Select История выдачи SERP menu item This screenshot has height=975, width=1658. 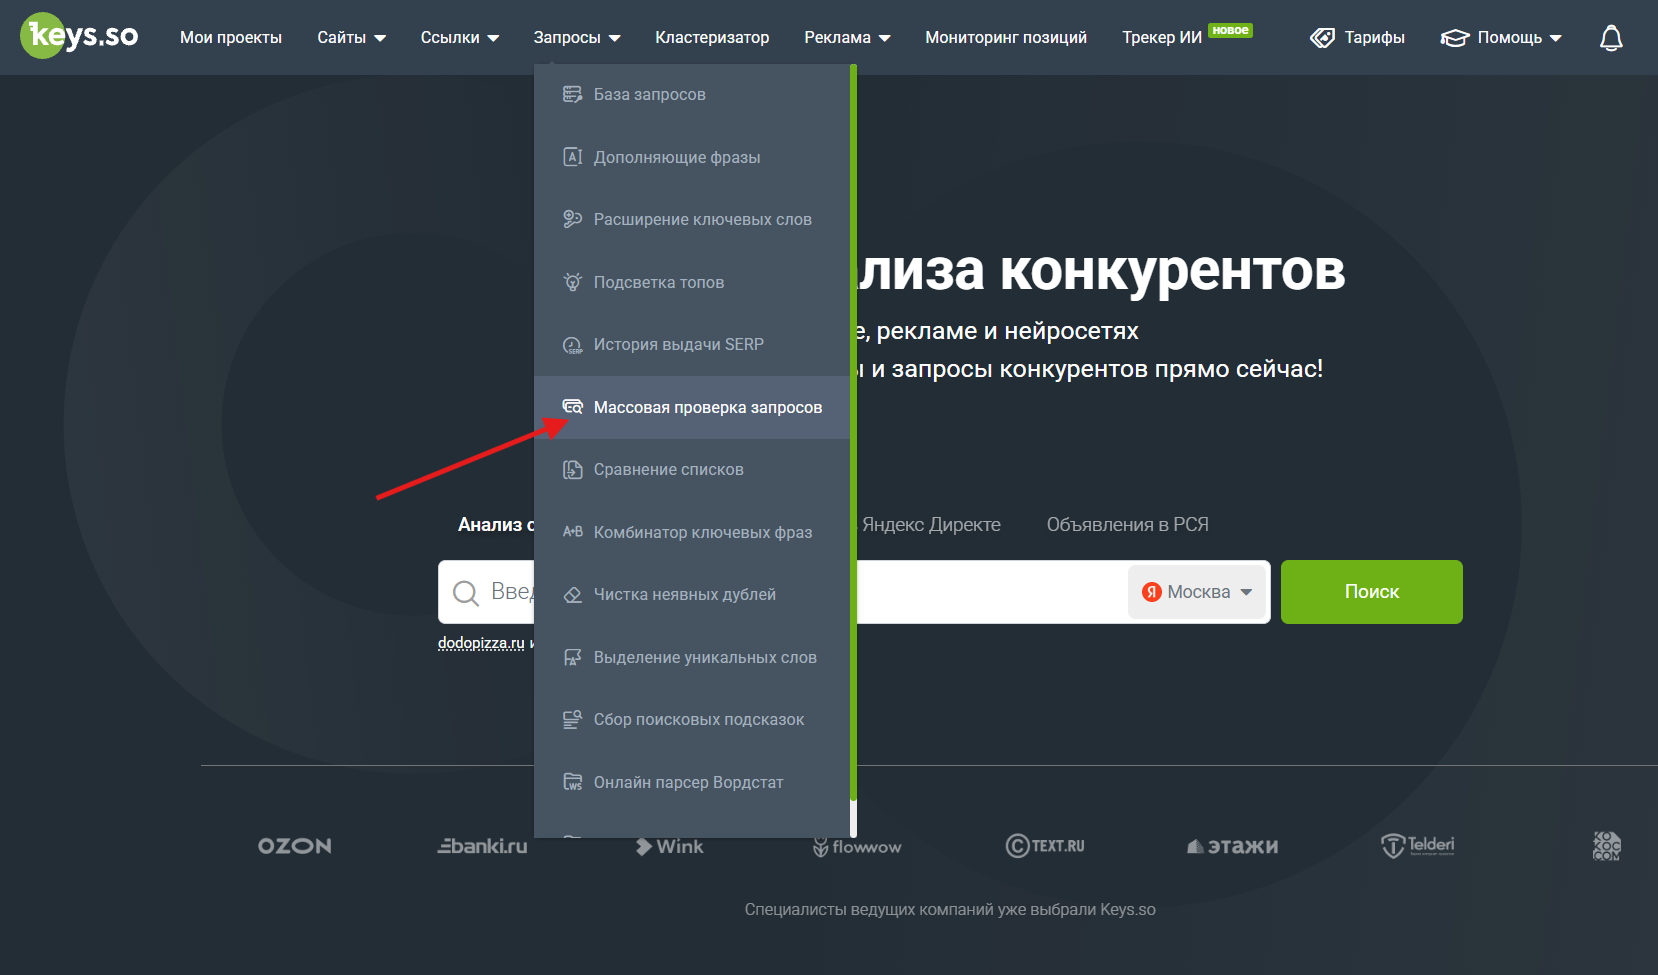(692, 345)
